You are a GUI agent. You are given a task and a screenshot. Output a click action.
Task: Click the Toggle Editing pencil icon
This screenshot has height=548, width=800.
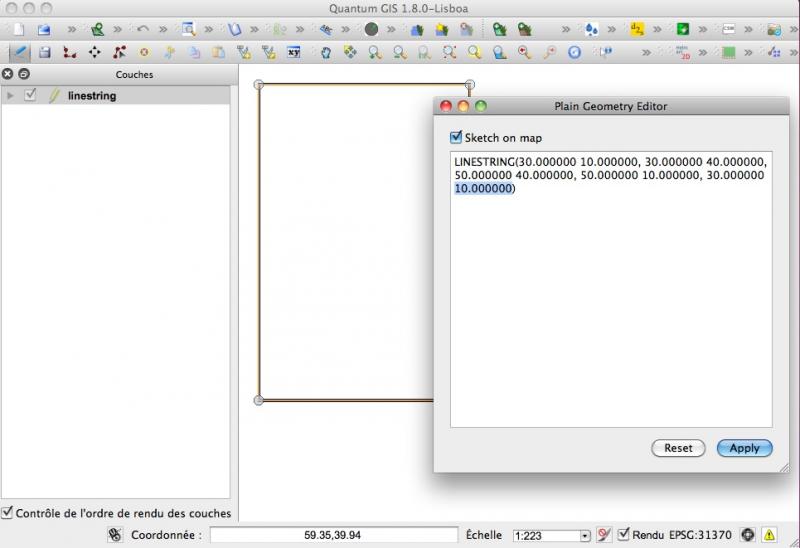pyautogui.click(x=19, y=52)
